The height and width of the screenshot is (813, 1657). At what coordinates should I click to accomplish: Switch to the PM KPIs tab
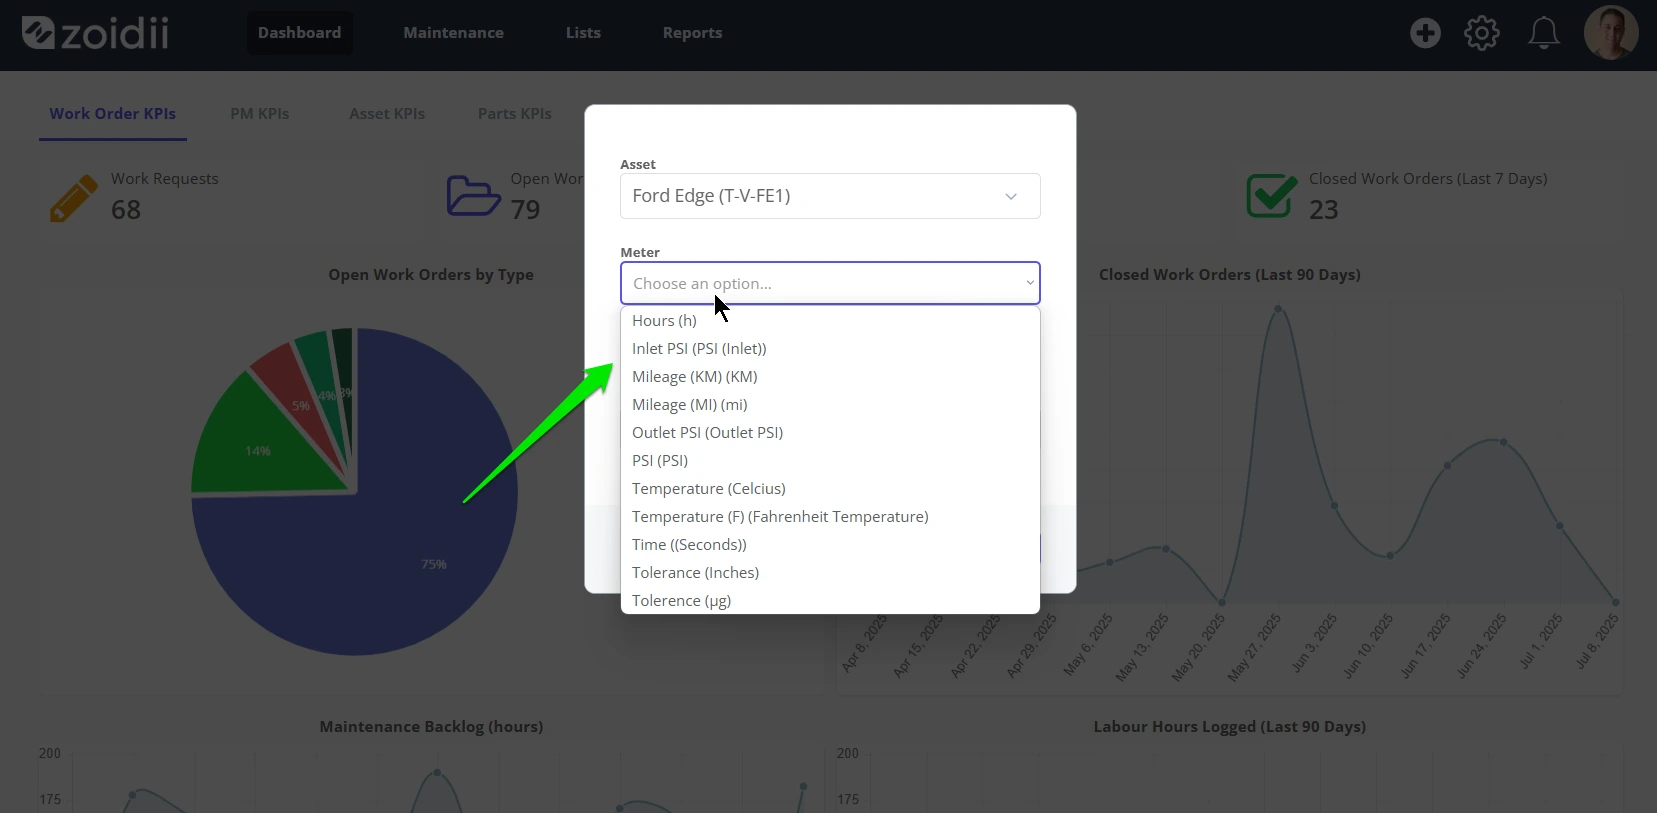[x=260, y=114]
